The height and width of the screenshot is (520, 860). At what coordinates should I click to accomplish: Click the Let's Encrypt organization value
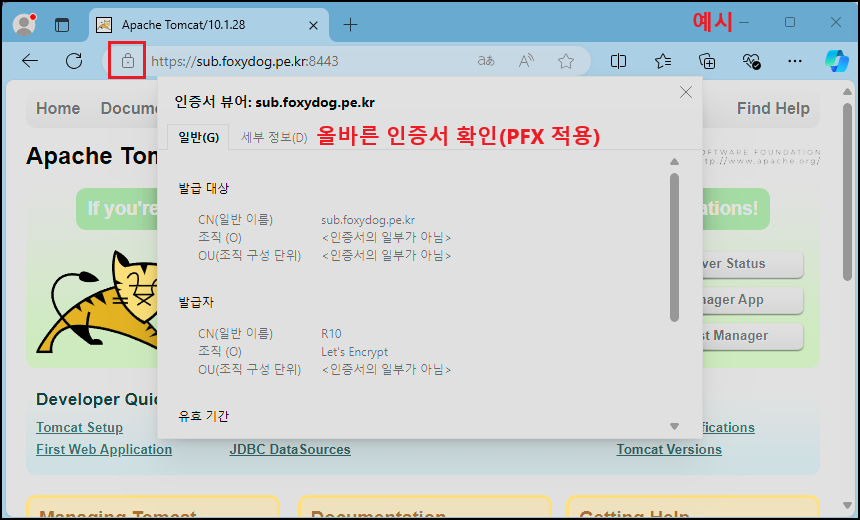point(354,352)
